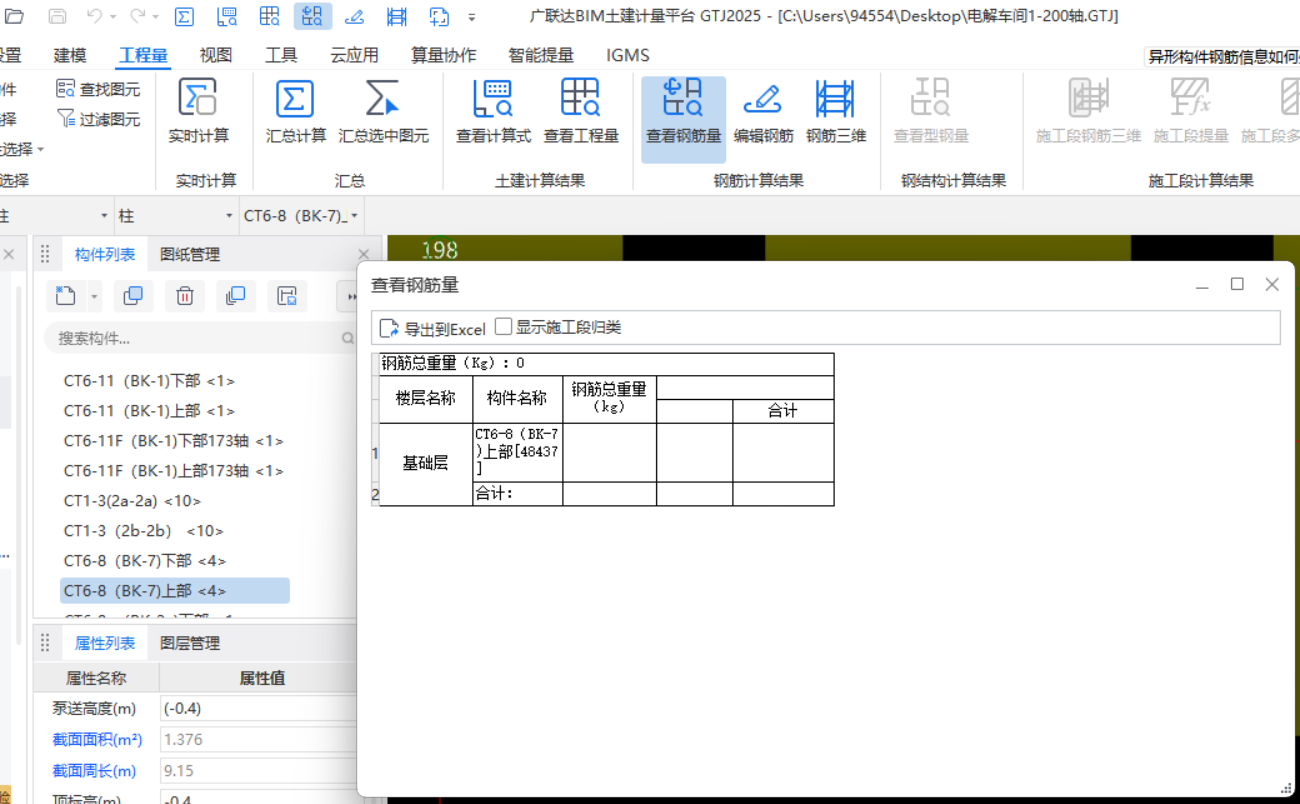Click the rebar 3D icon in title bar
The height and width of the screenshot is (804, 1300).
pyautogui.click(x=397, y=16)
